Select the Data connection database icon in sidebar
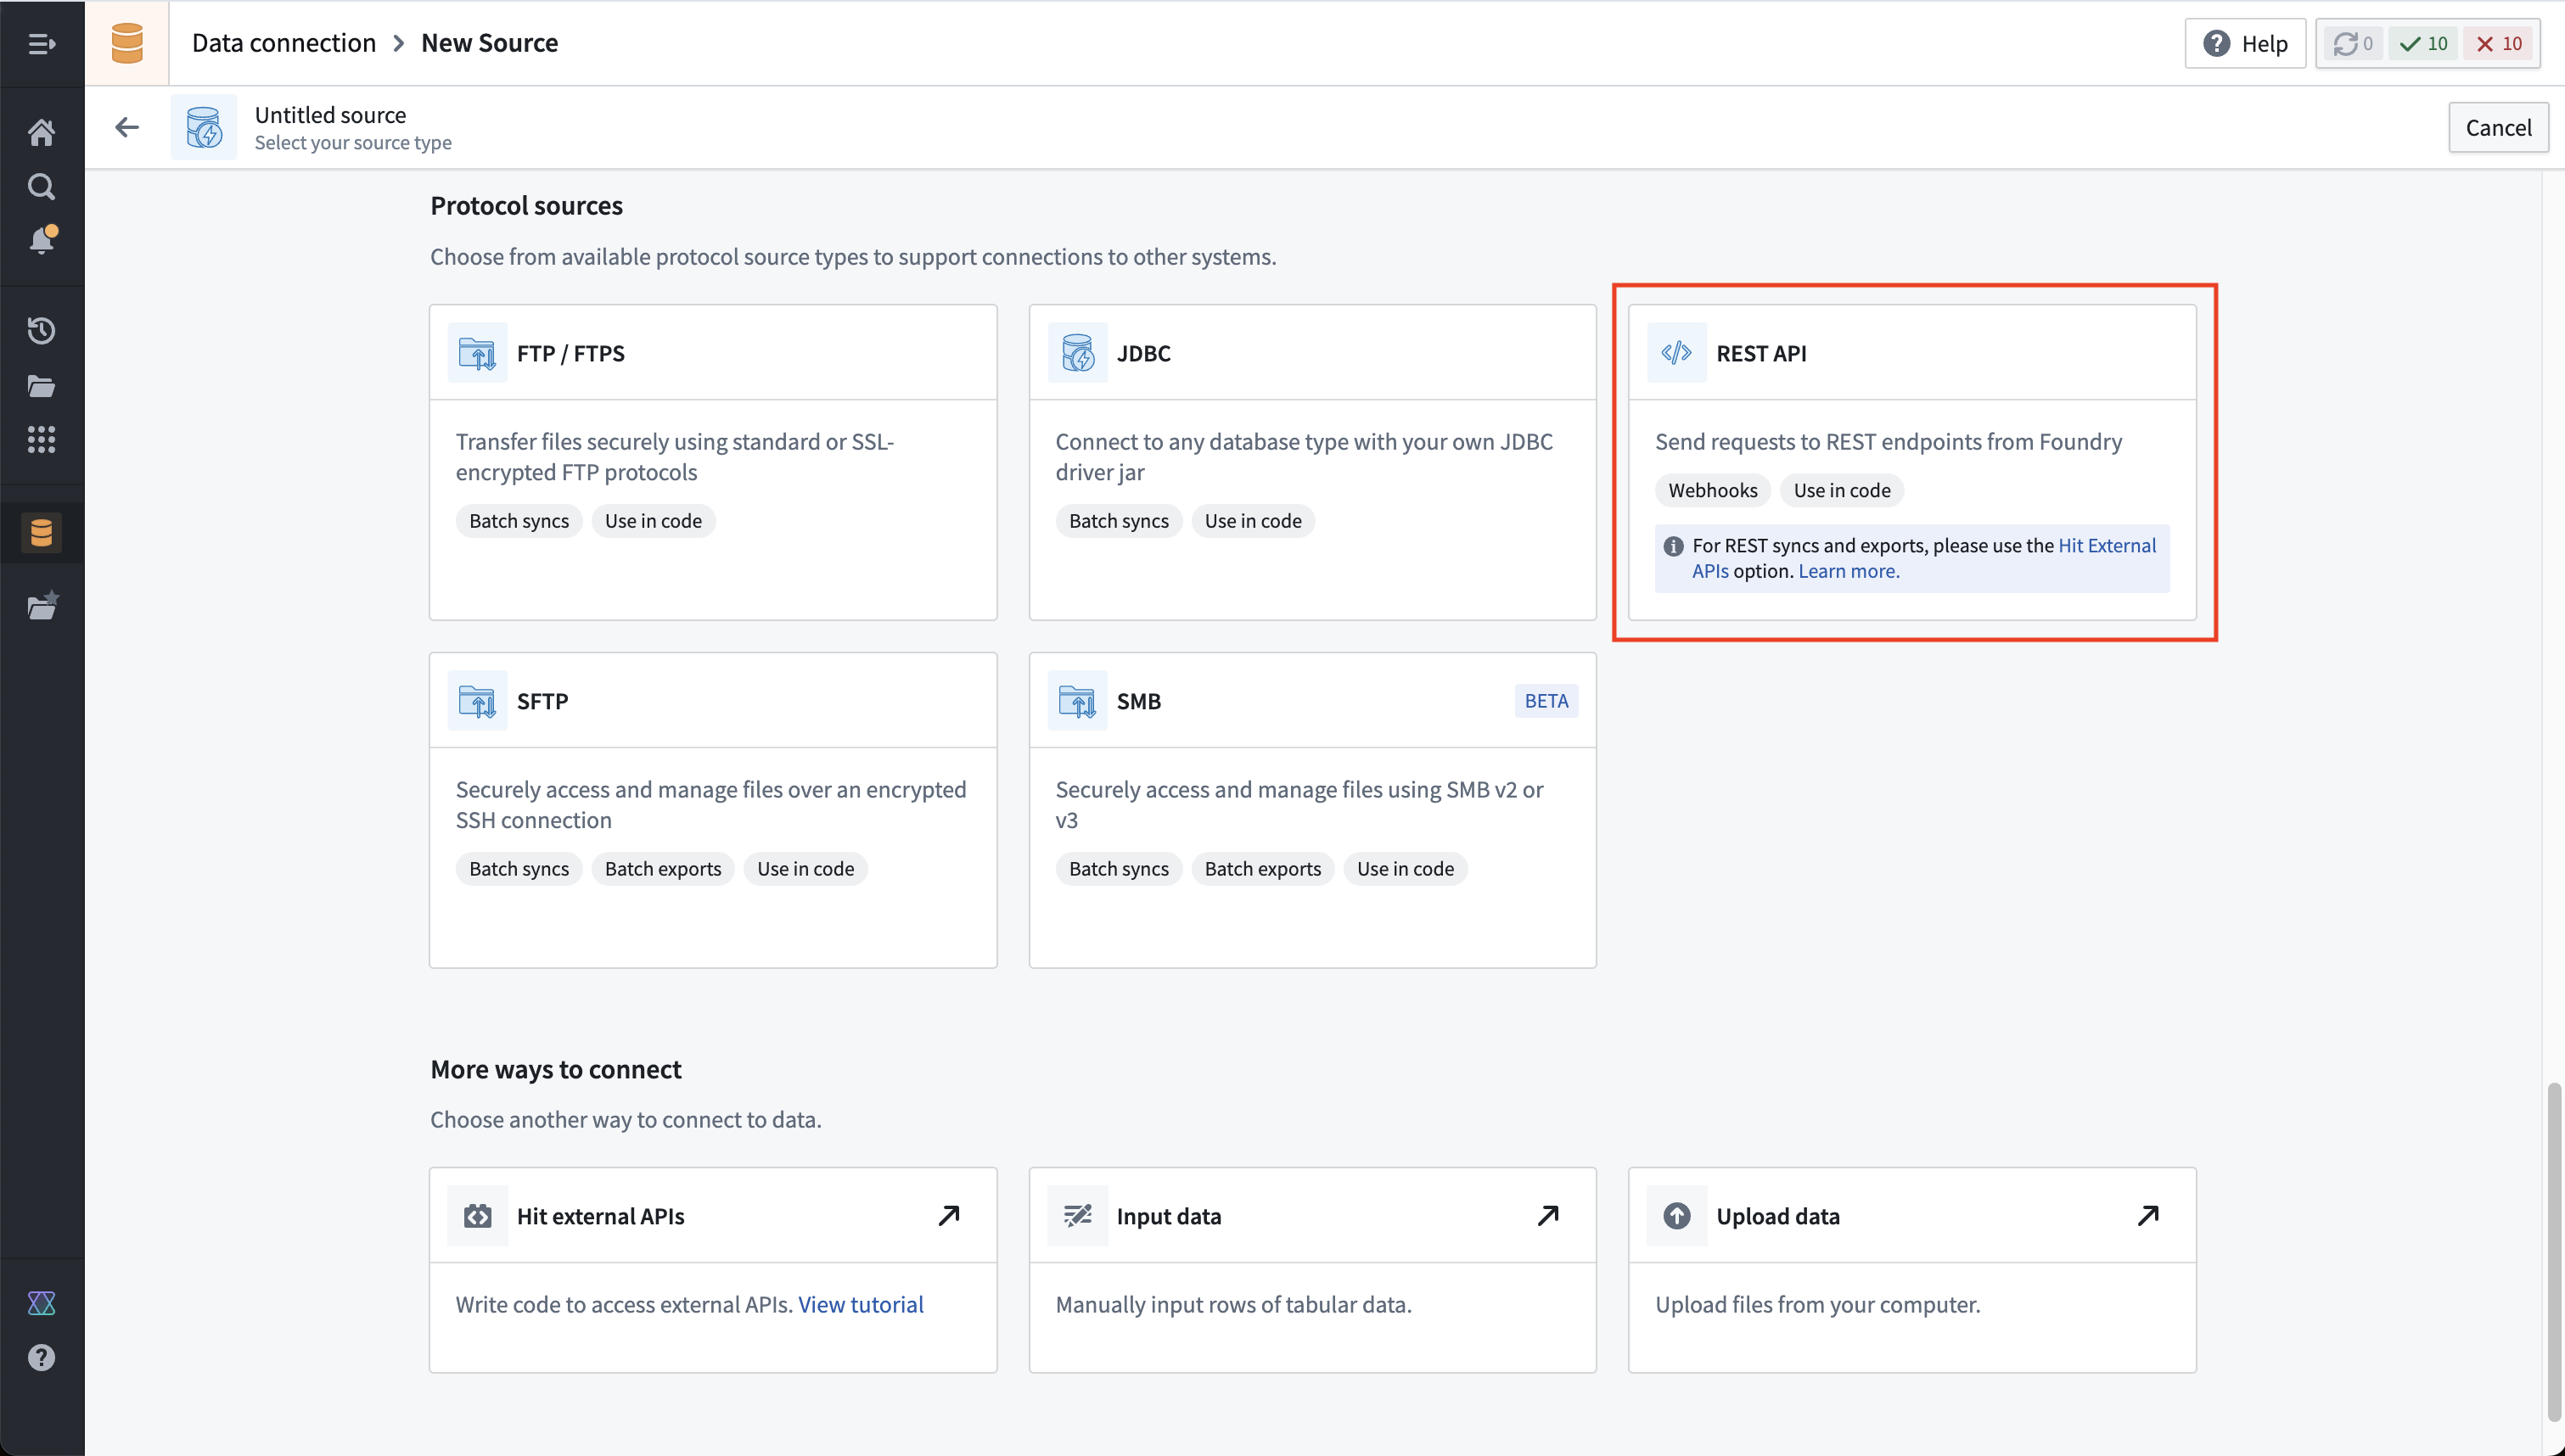The height and width of the screenshot is (1456, 2565). click(41, 533)
